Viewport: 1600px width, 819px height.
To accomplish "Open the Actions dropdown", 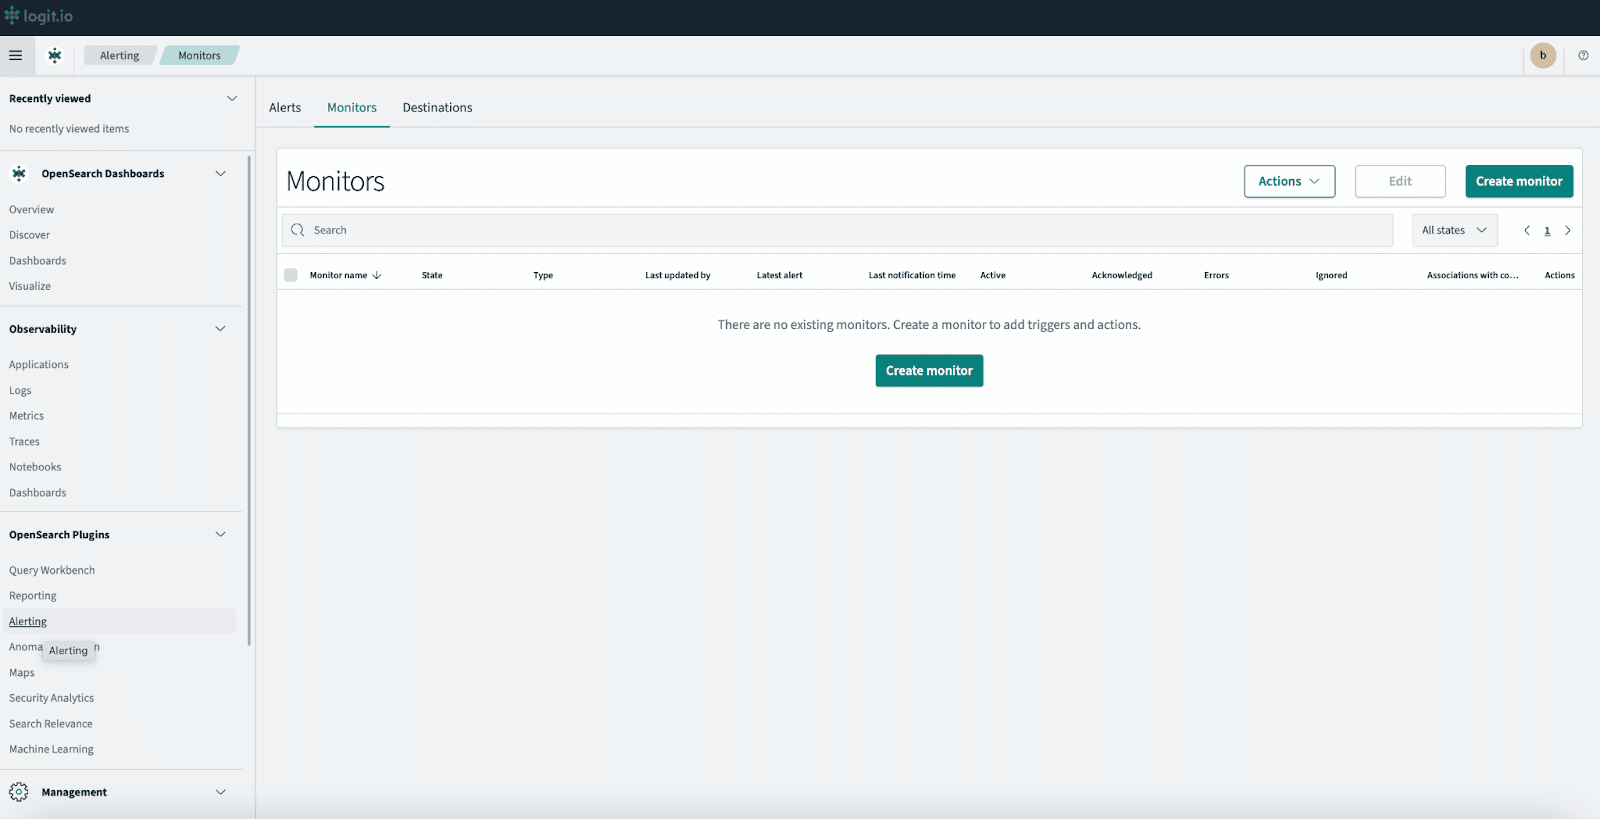I will tap(1290, 181).
